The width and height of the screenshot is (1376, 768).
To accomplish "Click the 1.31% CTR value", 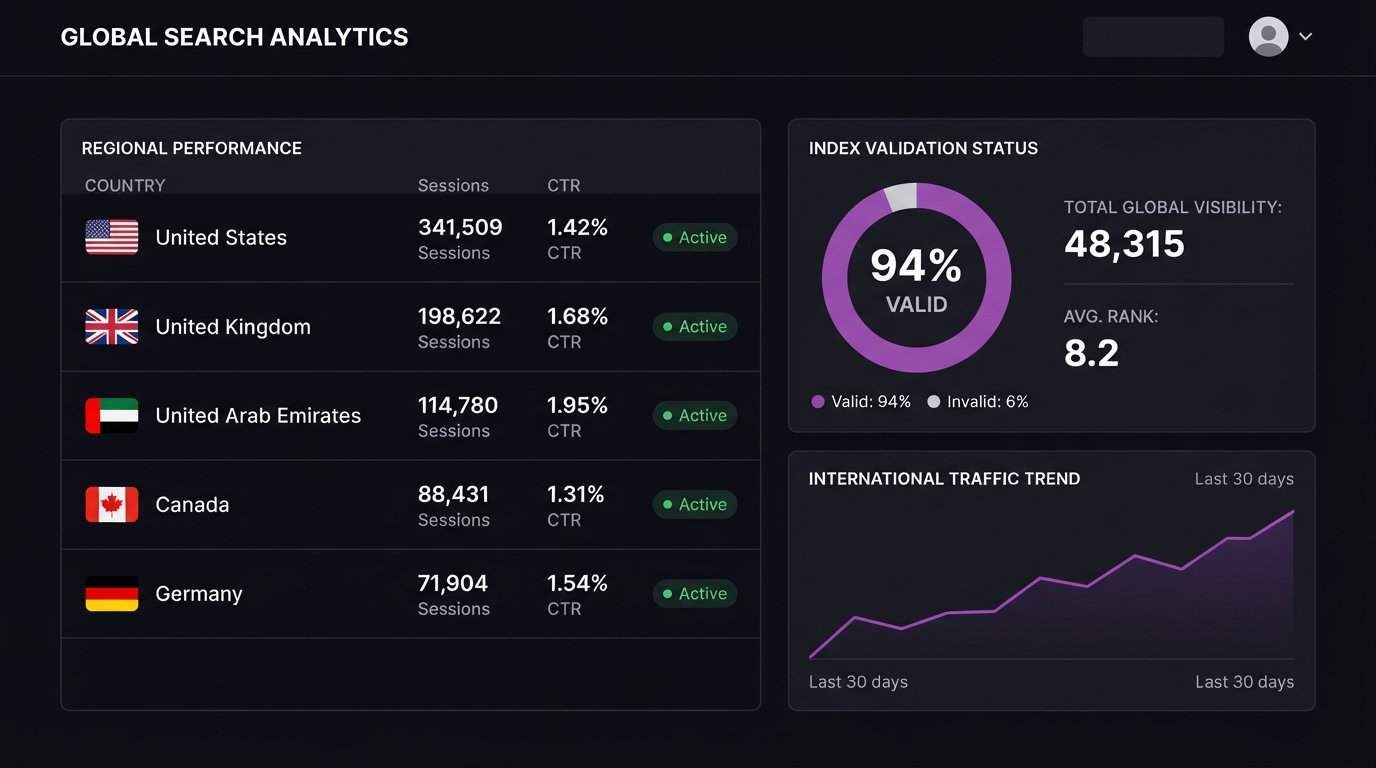I will [576, 494].
